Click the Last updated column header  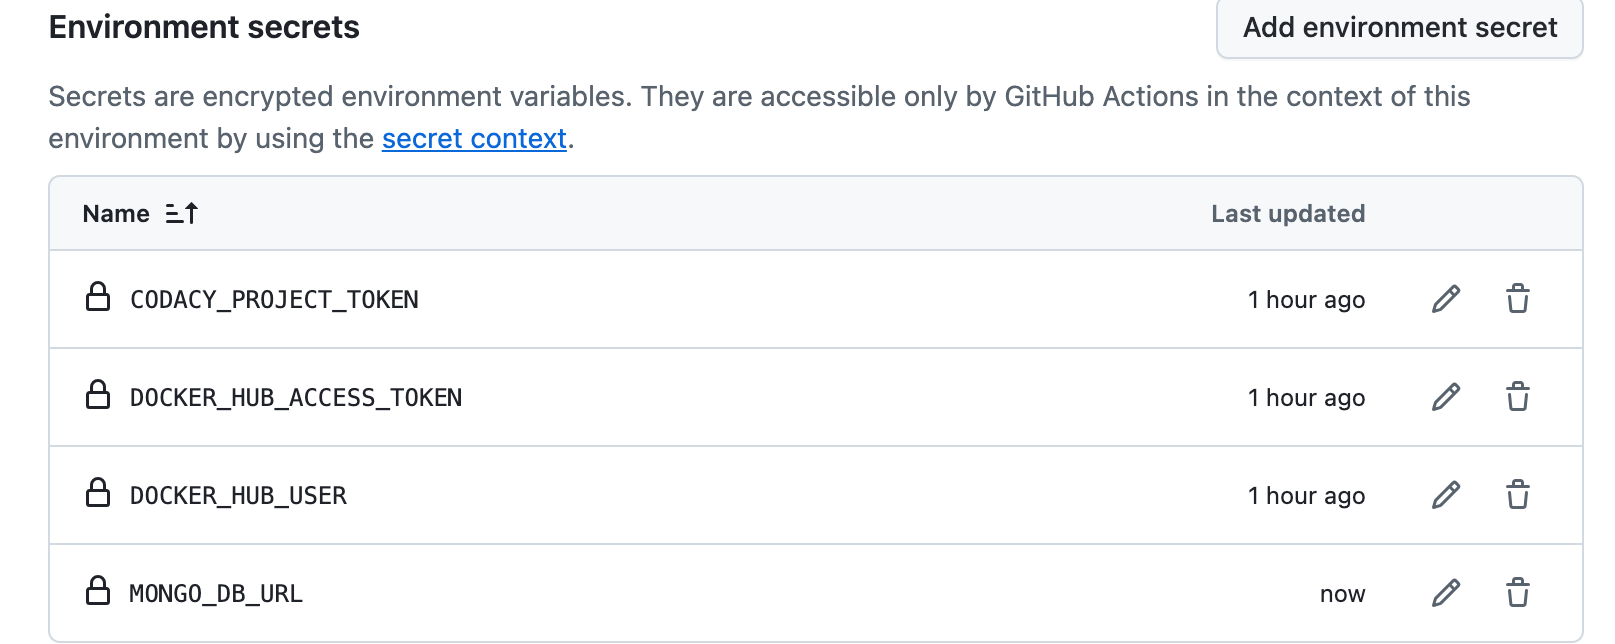[1287, 214]
